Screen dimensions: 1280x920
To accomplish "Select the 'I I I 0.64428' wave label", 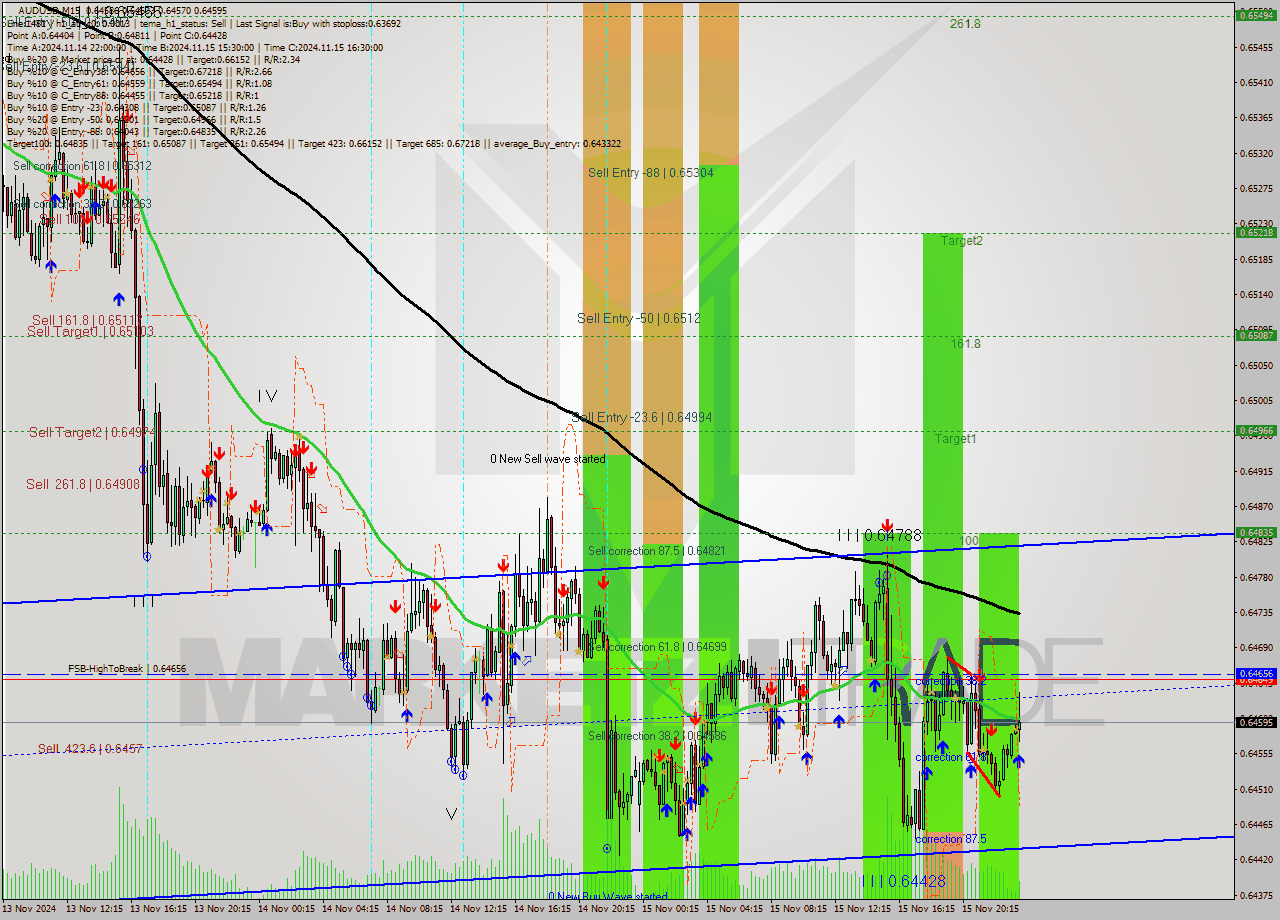I will (x=905, y=880).
